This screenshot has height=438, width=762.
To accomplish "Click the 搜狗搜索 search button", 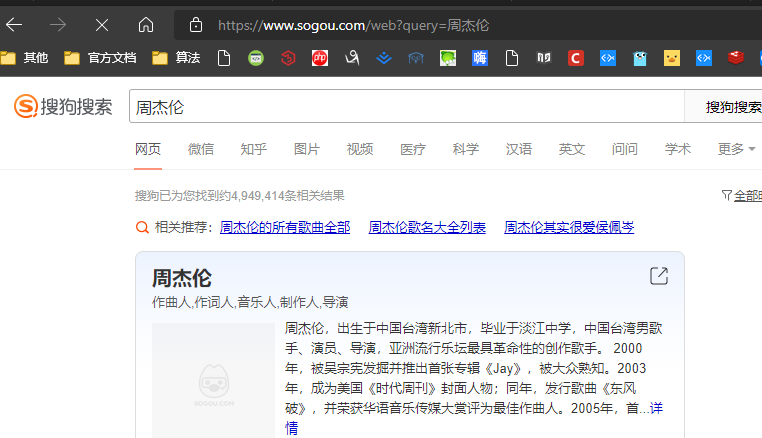I will click(x=724, y=106).
